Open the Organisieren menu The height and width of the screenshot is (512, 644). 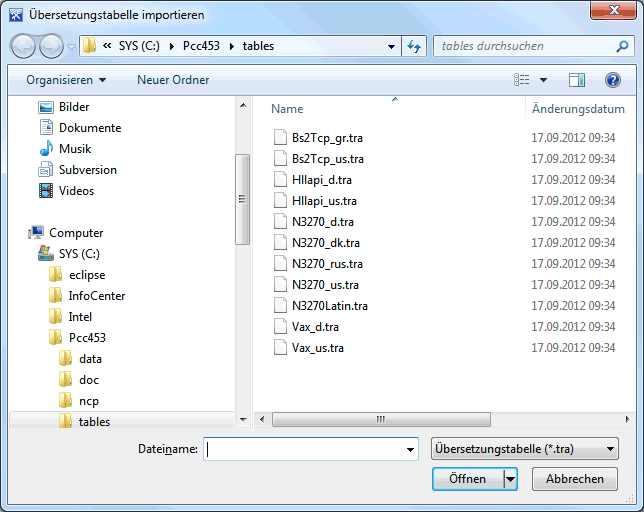coord(66,80)
